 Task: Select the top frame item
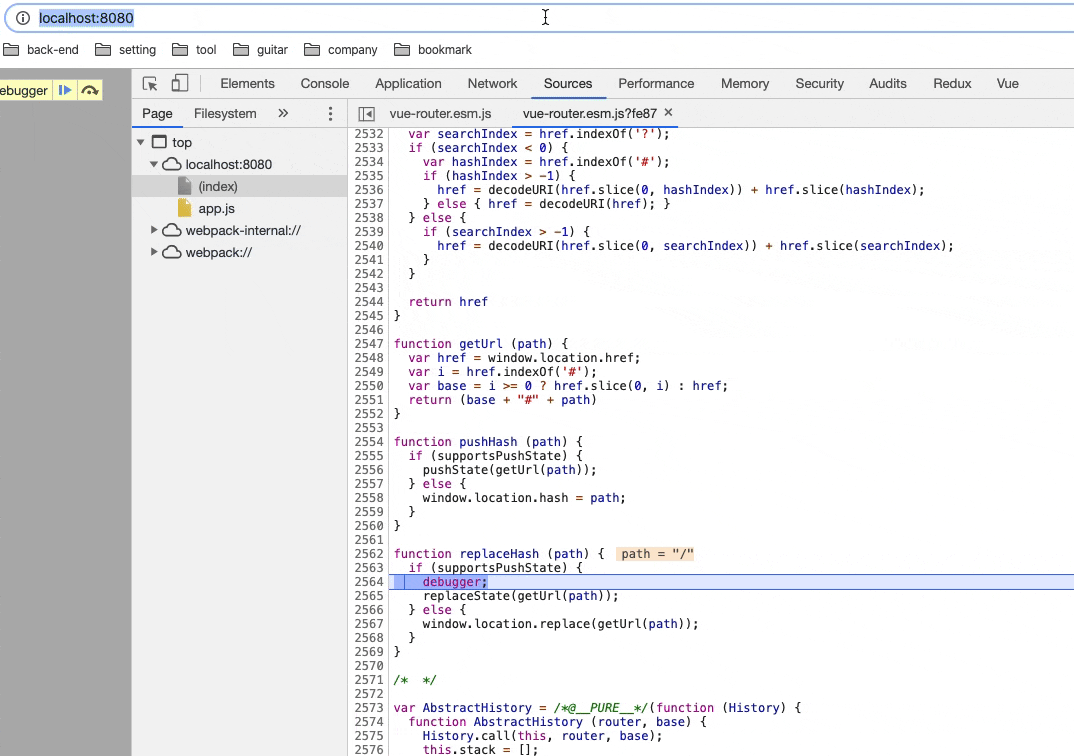182,142
